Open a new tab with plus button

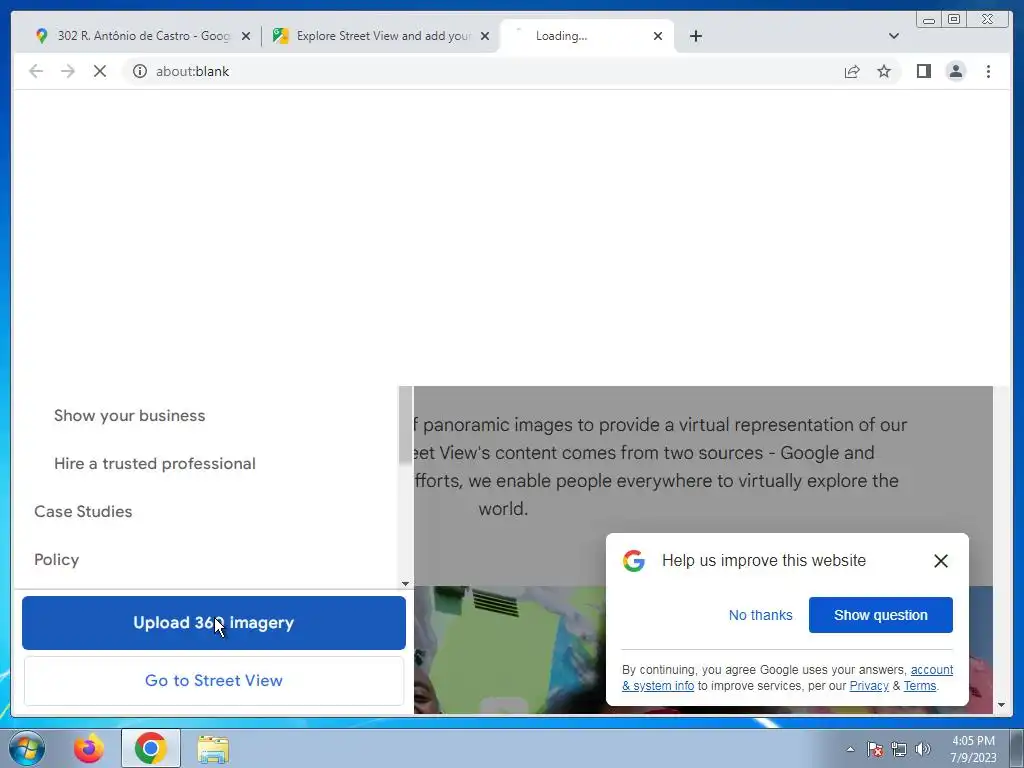696,36
